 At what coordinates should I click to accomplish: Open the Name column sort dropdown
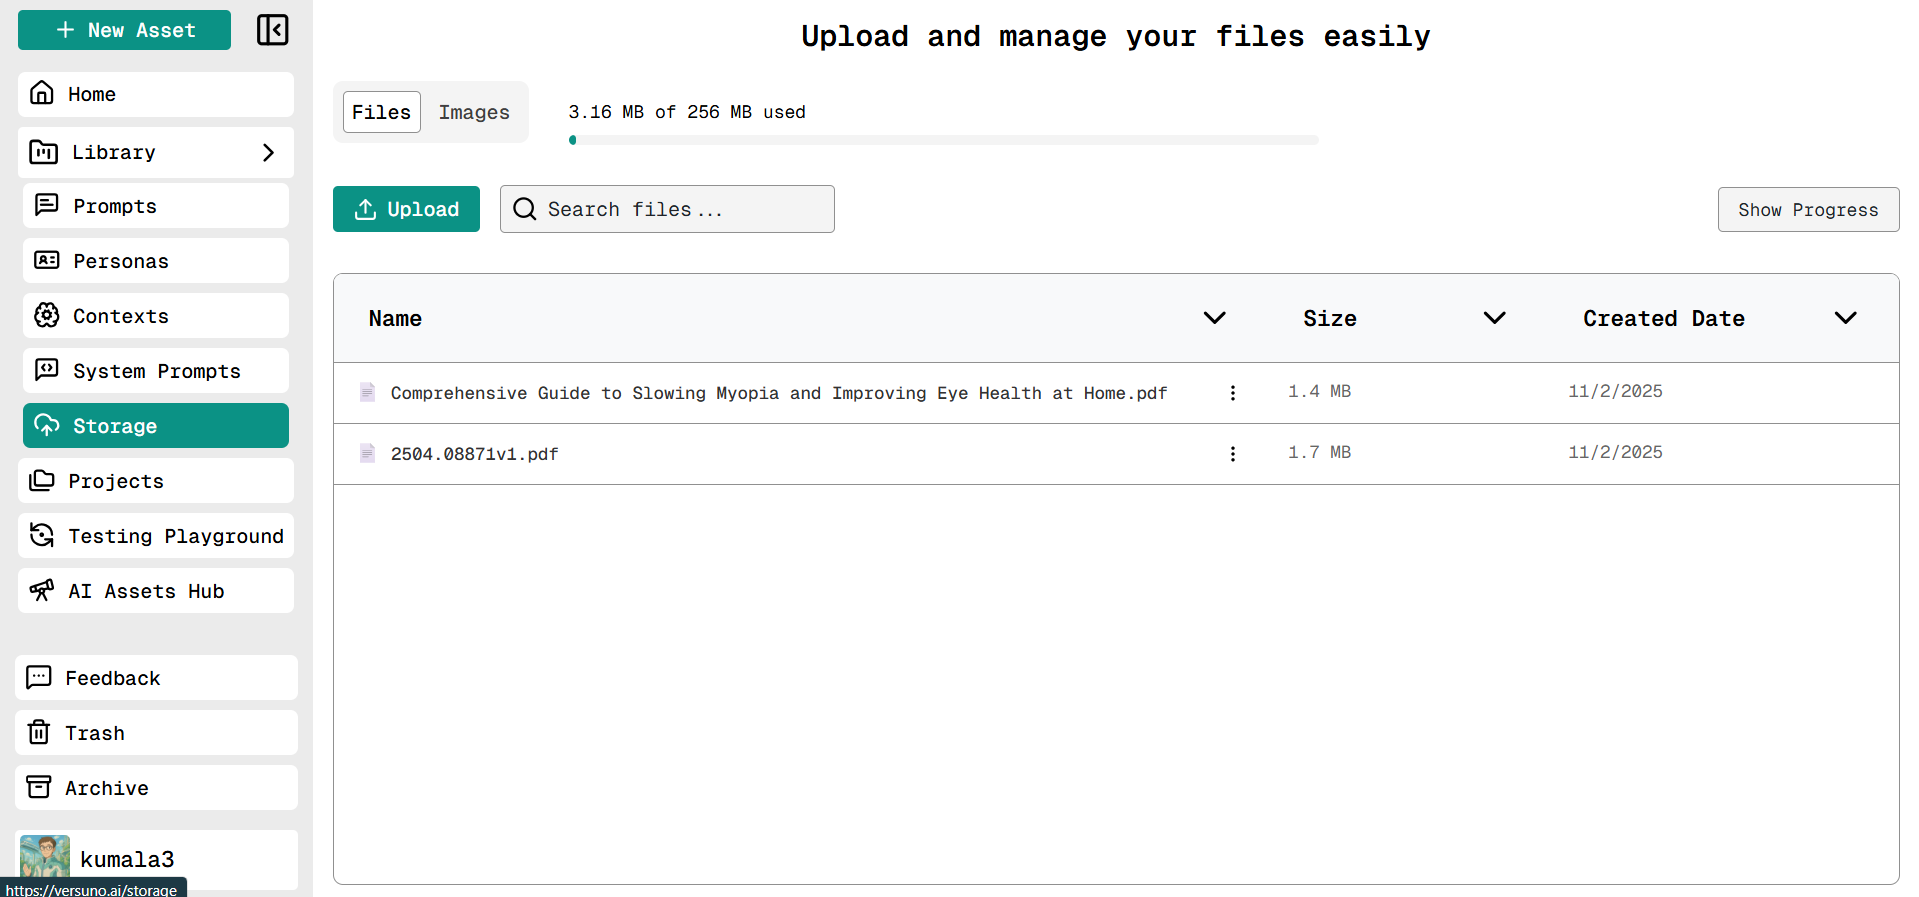click(1215, 318)
